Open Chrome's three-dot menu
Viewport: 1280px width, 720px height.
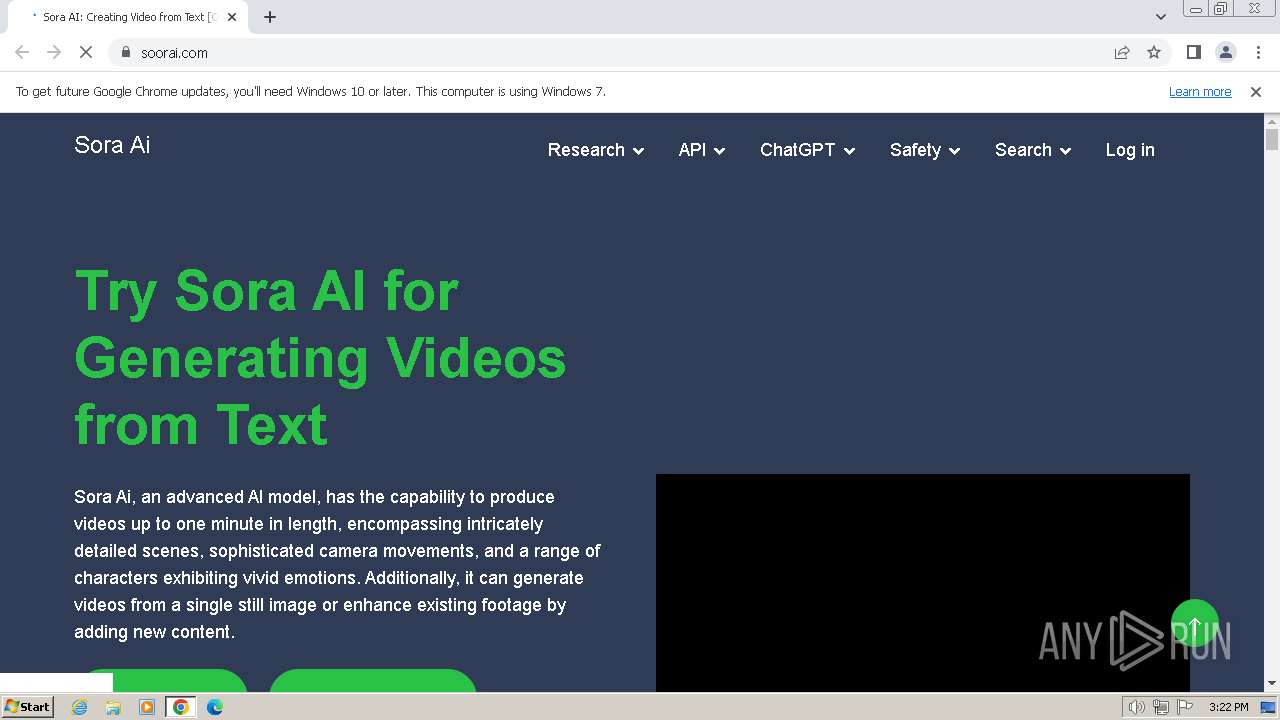[x=1258, y=53]
